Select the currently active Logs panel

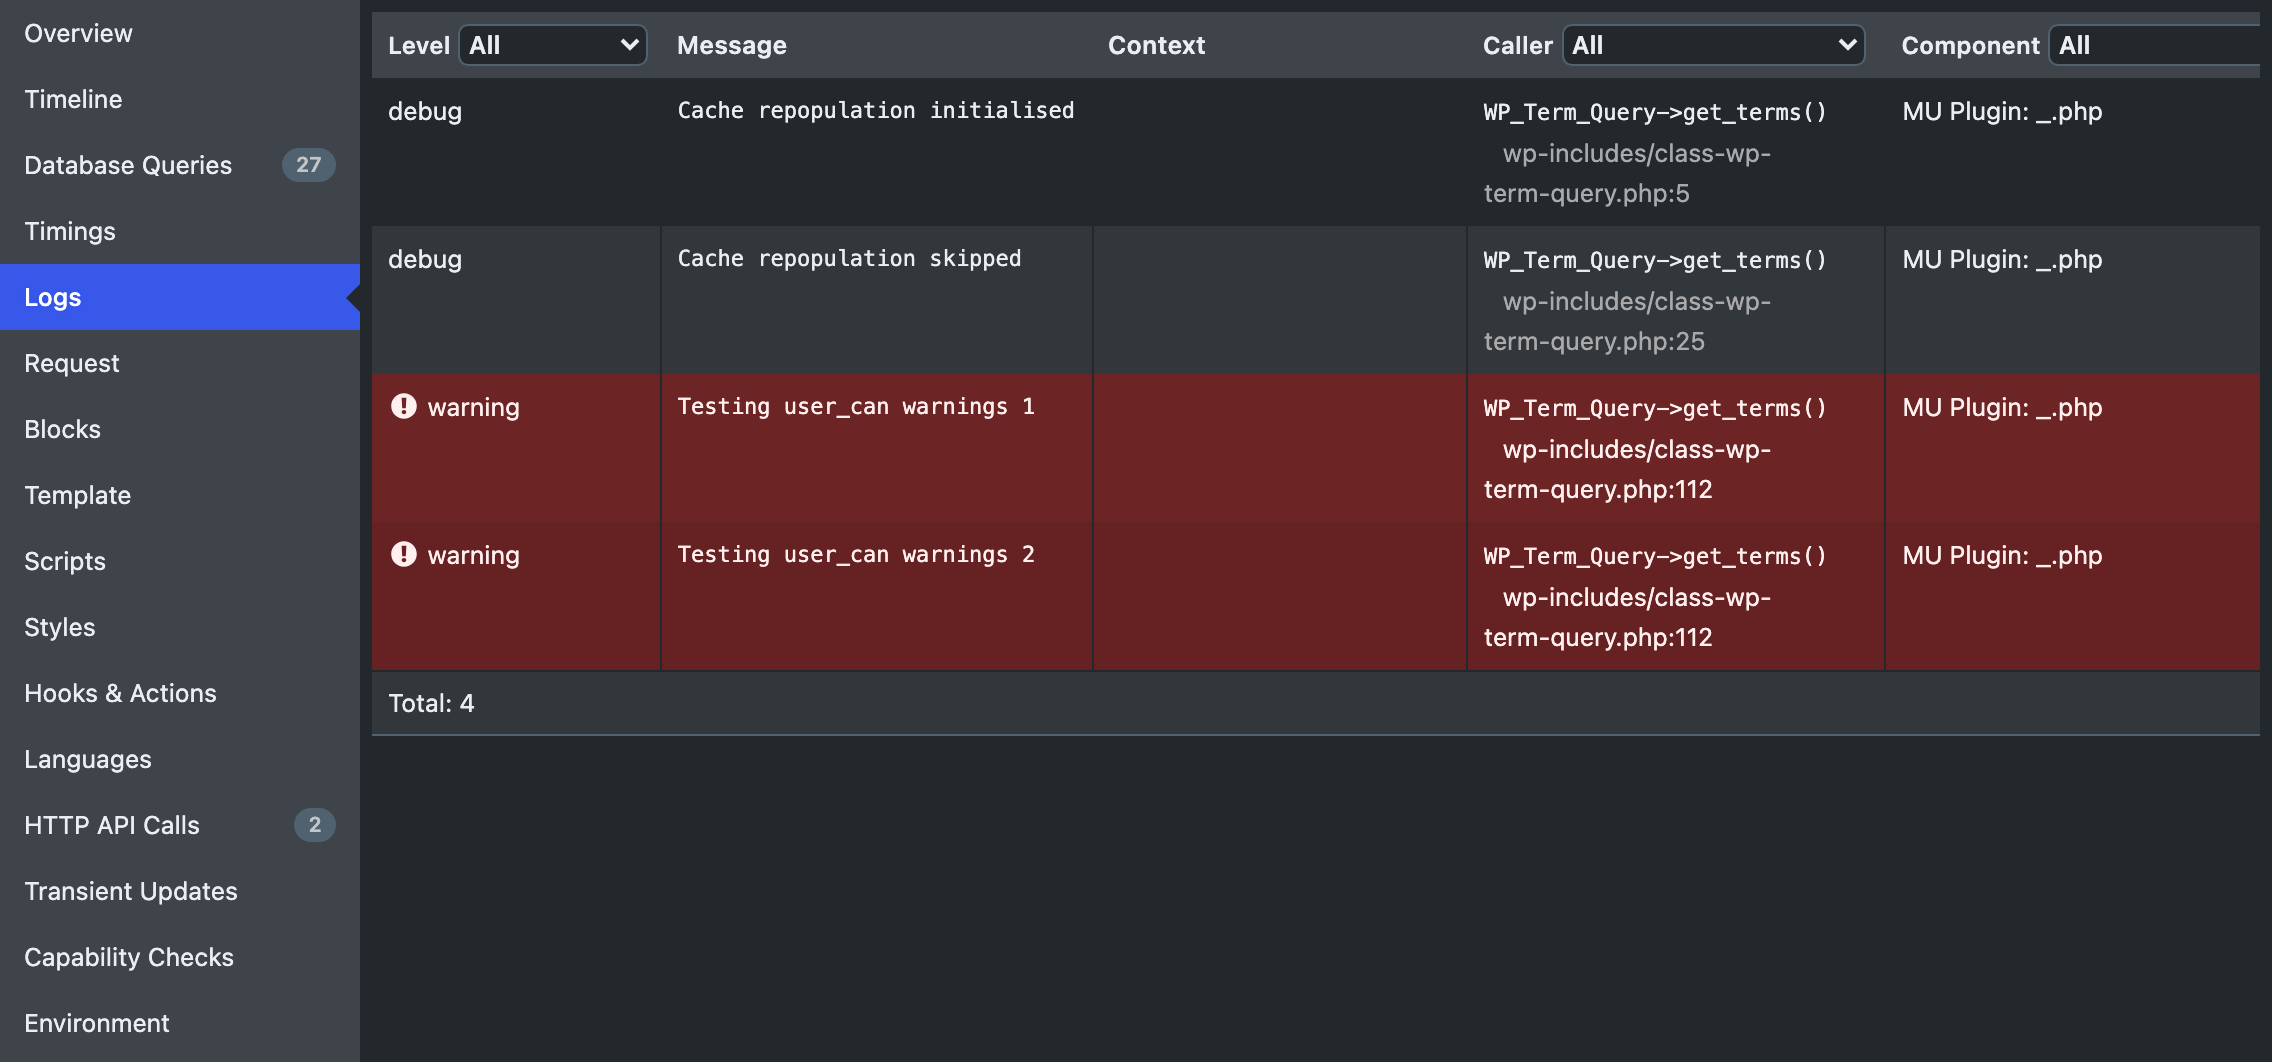[53, 296]
